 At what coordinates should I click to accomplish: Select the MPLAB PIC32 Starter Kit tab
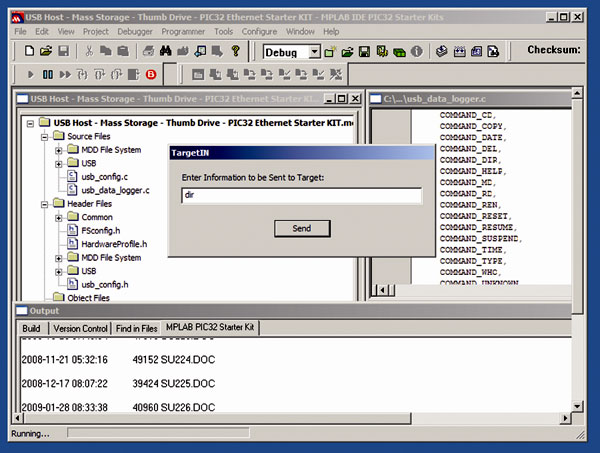tap(210, 327)
